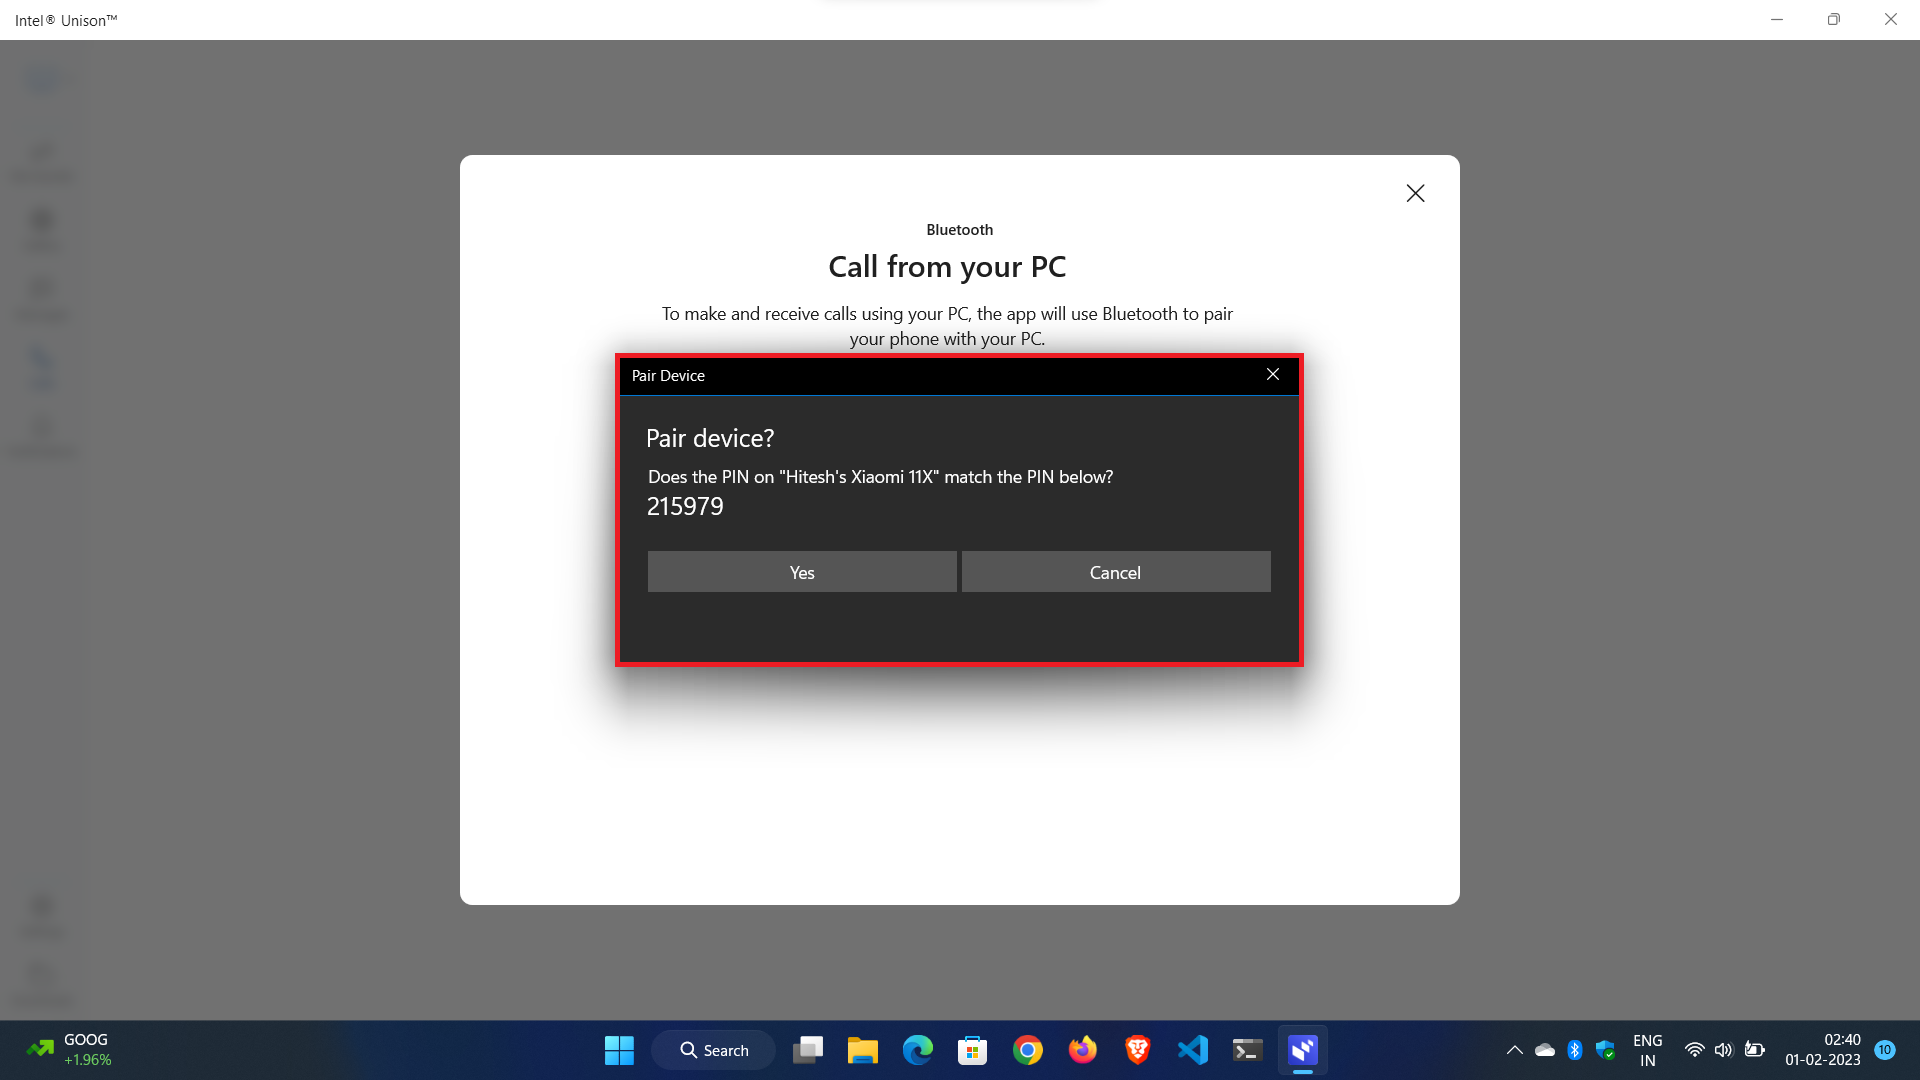Close the Pair Device dialog
This screenshot has width=1920, height=1080.
click(1273, 375)
